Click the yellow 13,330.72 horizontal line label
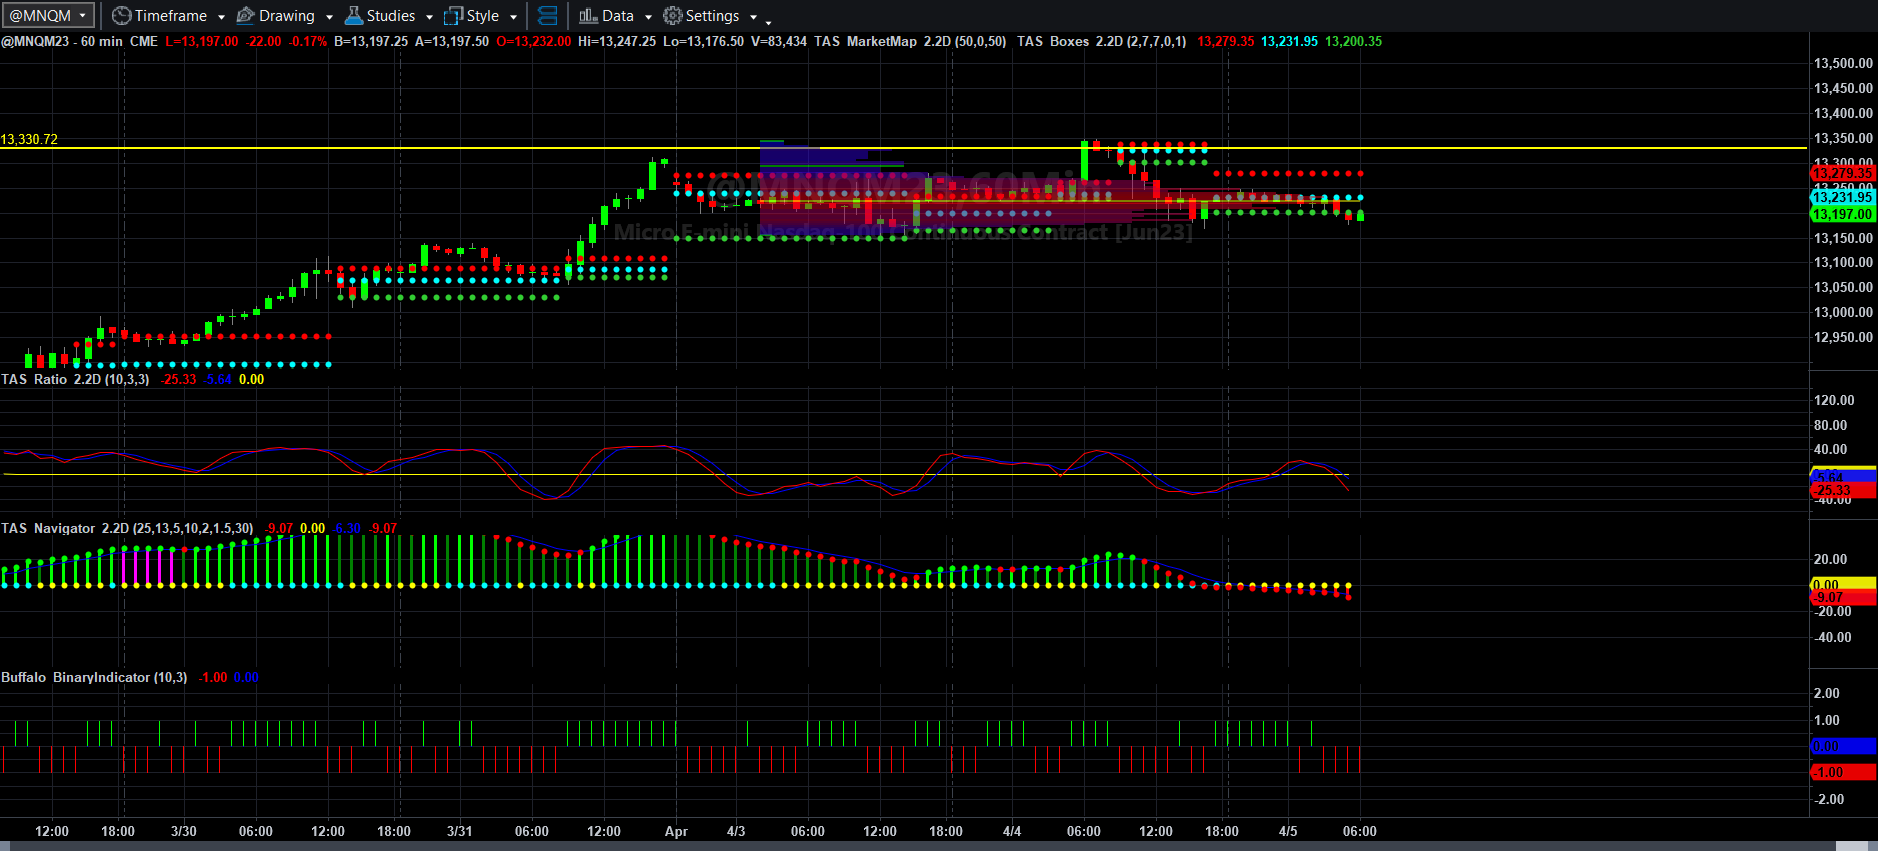Image resolution: width=1878 pixels, height=851 pixels. coord(29,139)
